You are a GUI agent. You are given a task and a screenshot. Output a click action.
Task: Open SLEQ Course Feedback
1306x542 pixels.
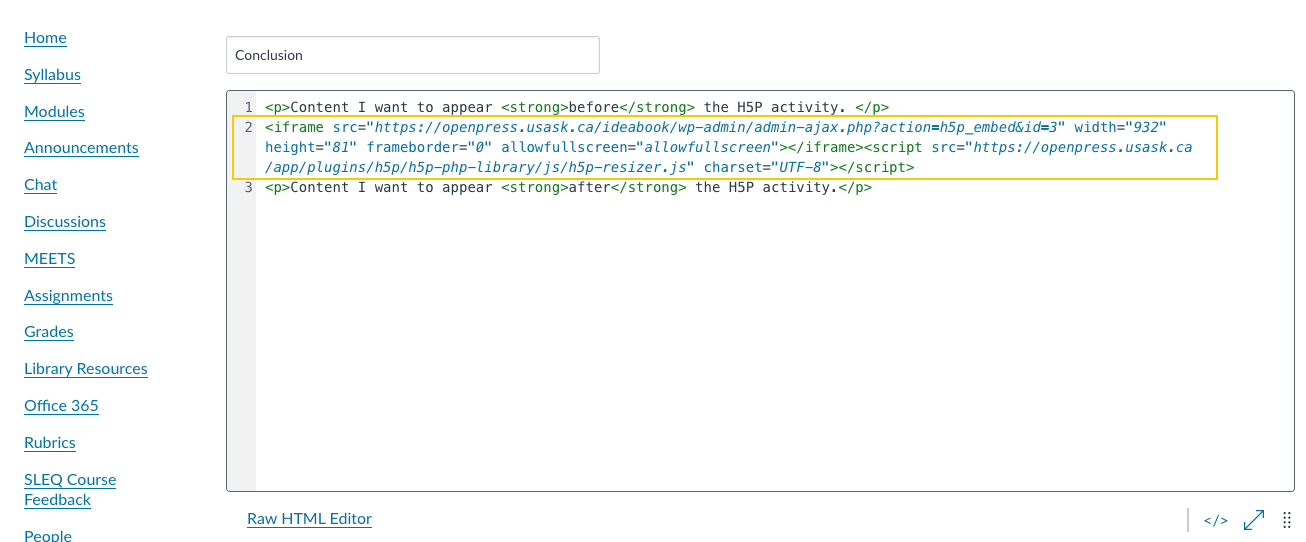[70, 490]
